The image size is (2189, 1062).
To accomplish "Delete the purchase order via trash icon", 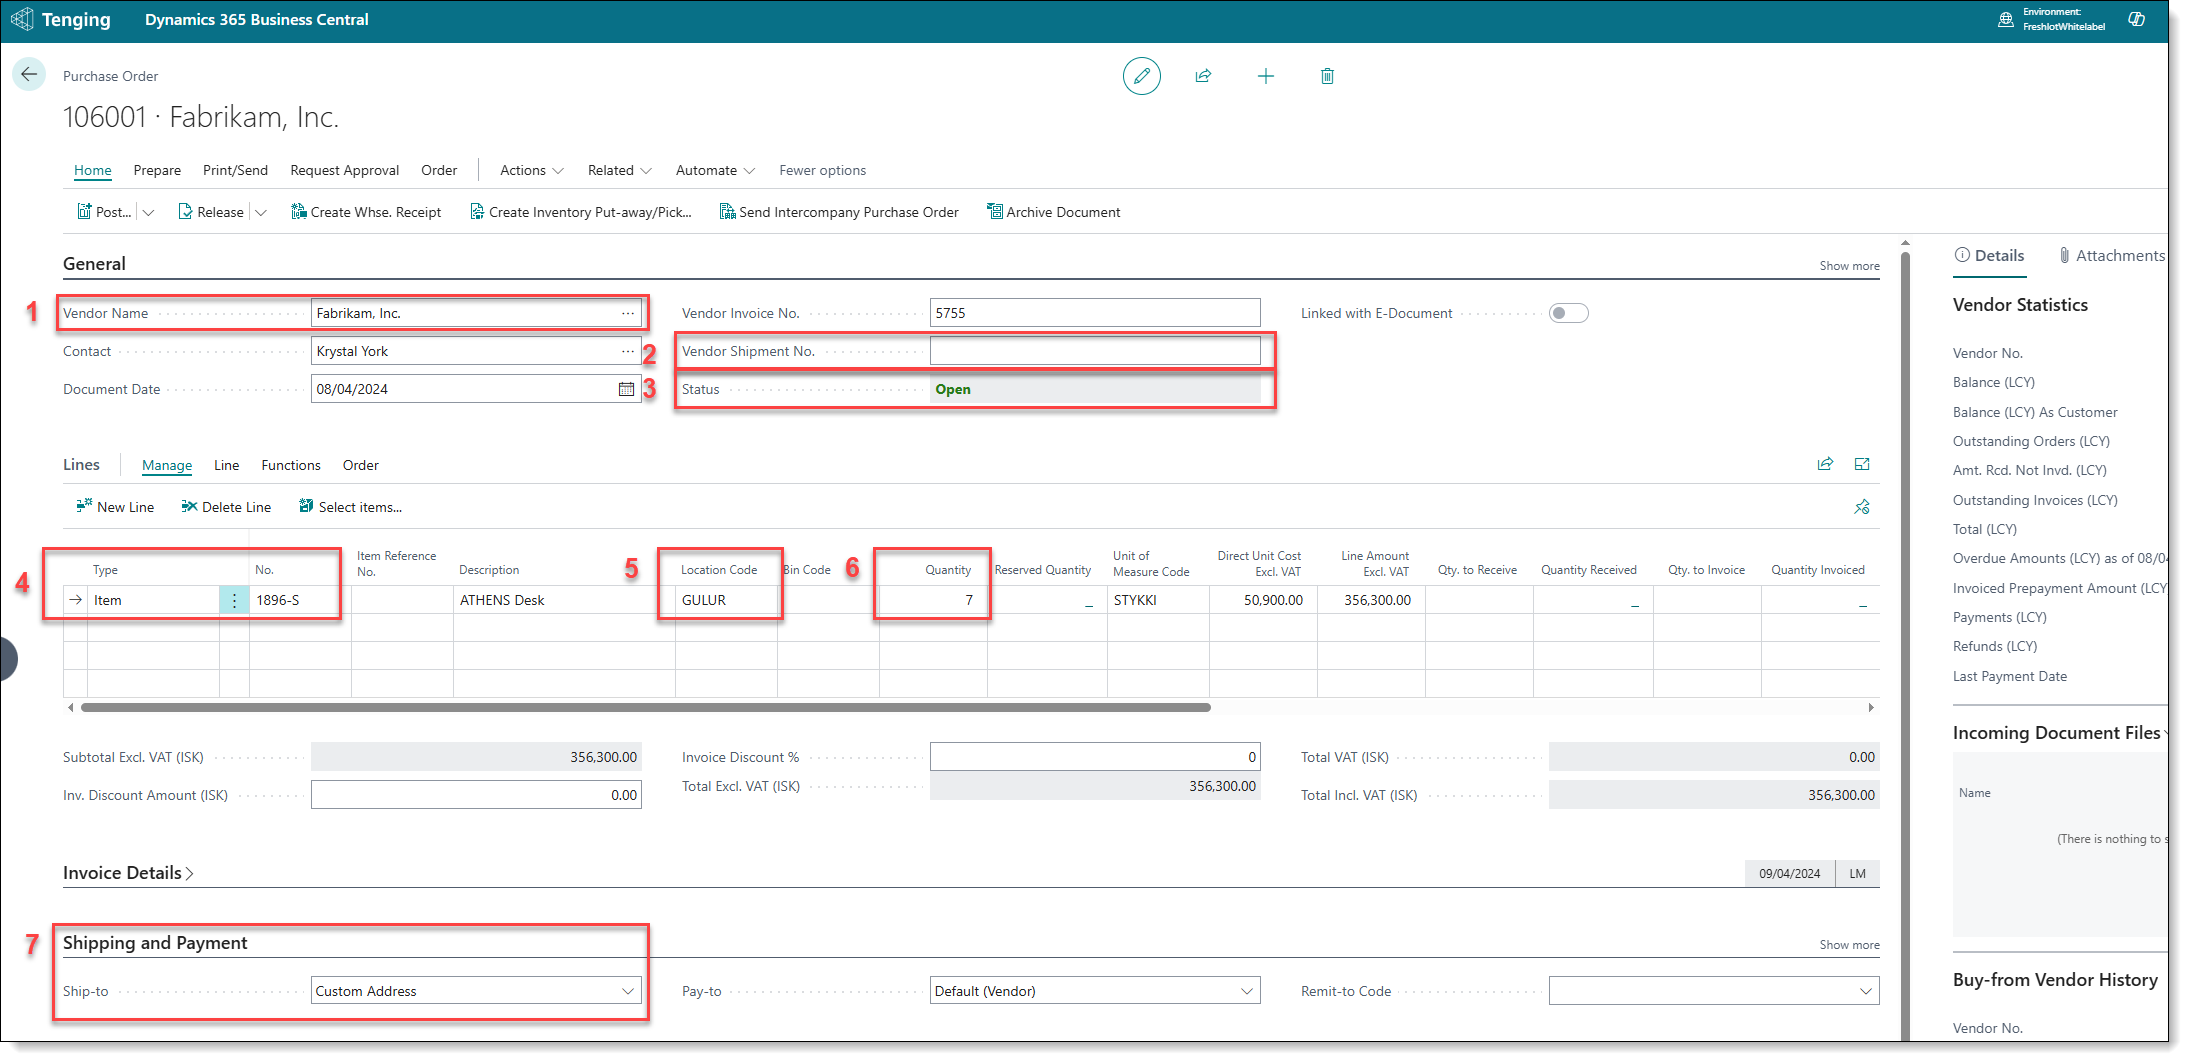I will pyautogui.click(x=1327, y=76).
